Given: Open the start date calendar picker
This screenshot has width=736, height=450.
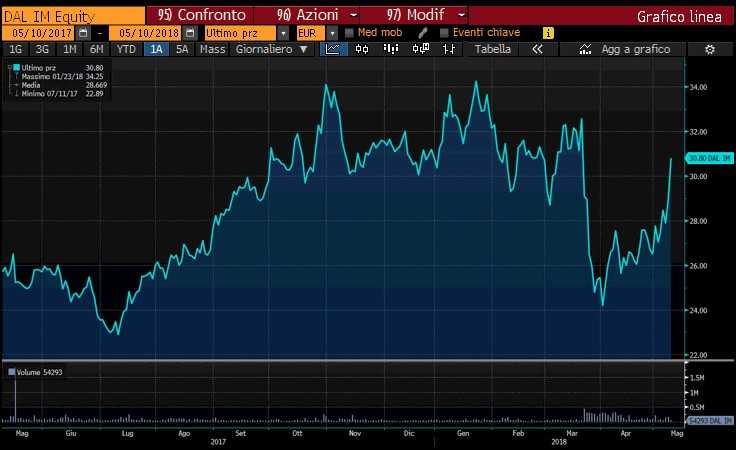Looking at the screenshot, I should pyautogui.click(x=84, y=33).
